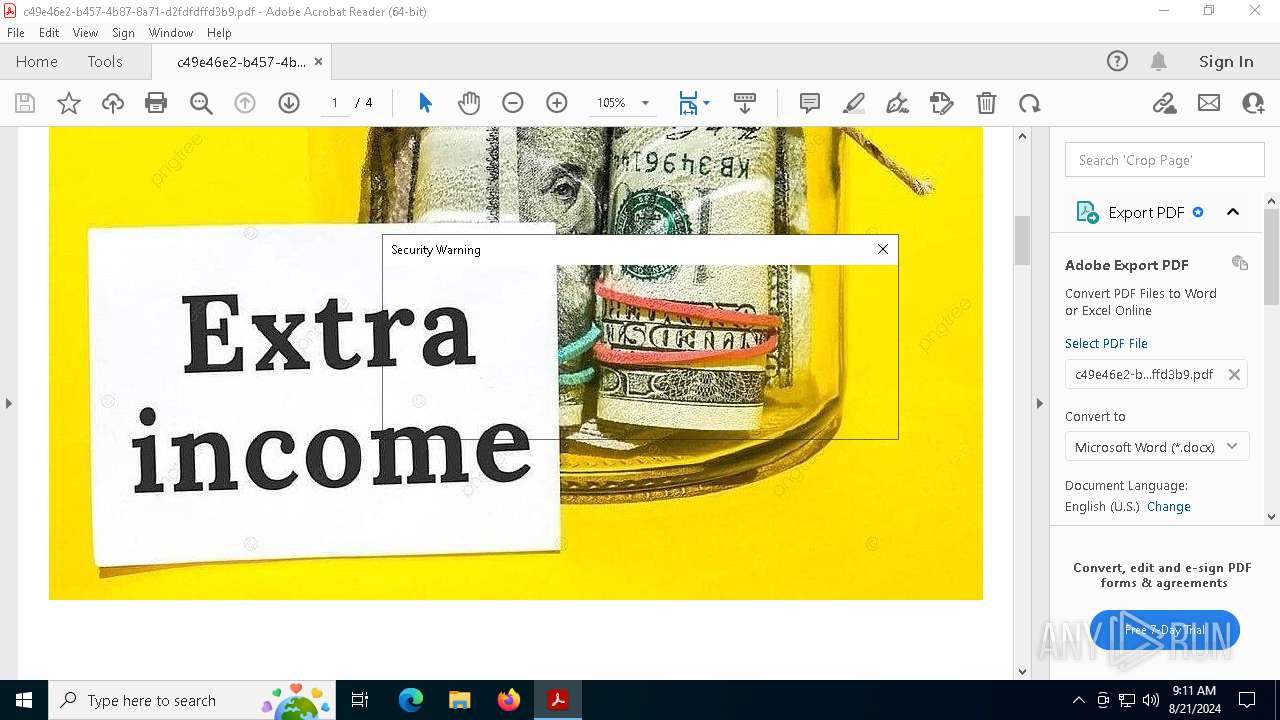Open the Sign menu
Image resolution: width=1280 pixels, height=720 pixels.
pyautogui.click(x=123, y=33)
